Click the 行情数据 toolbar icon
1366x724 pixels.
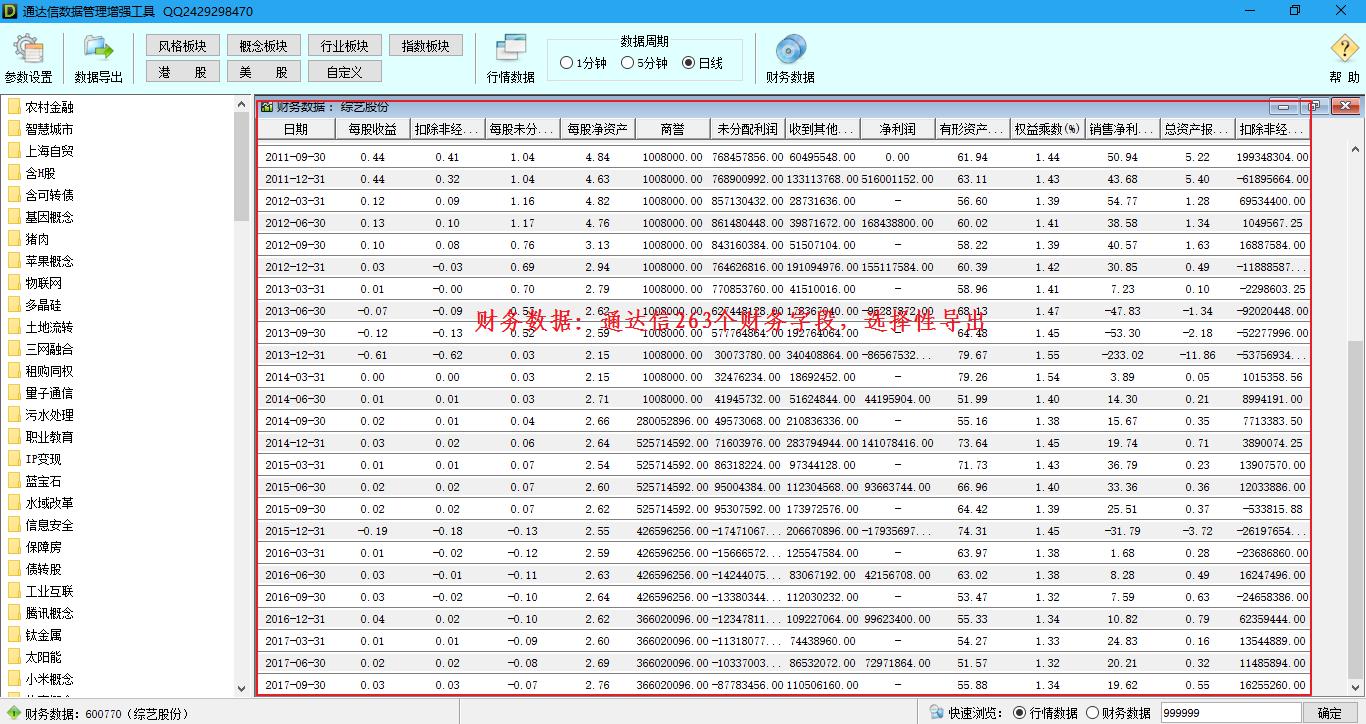[x=510, y=57]
